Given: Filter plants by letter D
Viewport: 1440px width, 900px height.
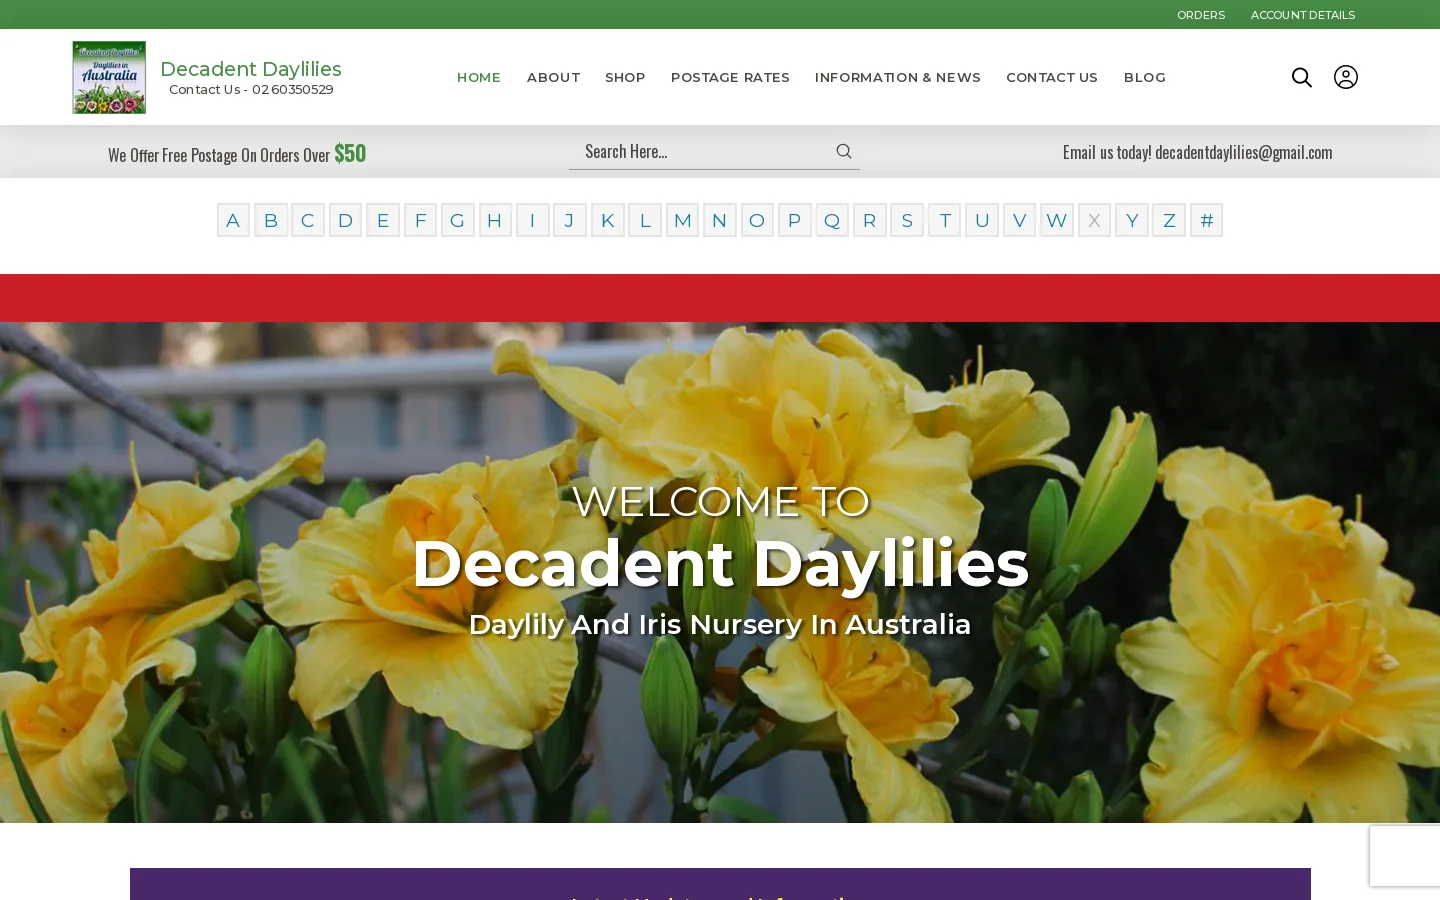Looking at the screenshot, I should (345, 220).
